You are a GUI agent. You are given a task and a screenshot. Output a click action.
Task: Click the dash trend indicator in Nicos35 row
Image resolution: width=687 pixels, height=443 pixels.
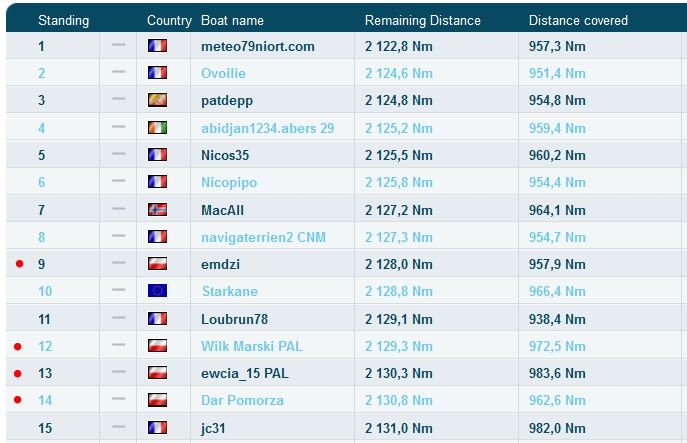tap(119, 155)
